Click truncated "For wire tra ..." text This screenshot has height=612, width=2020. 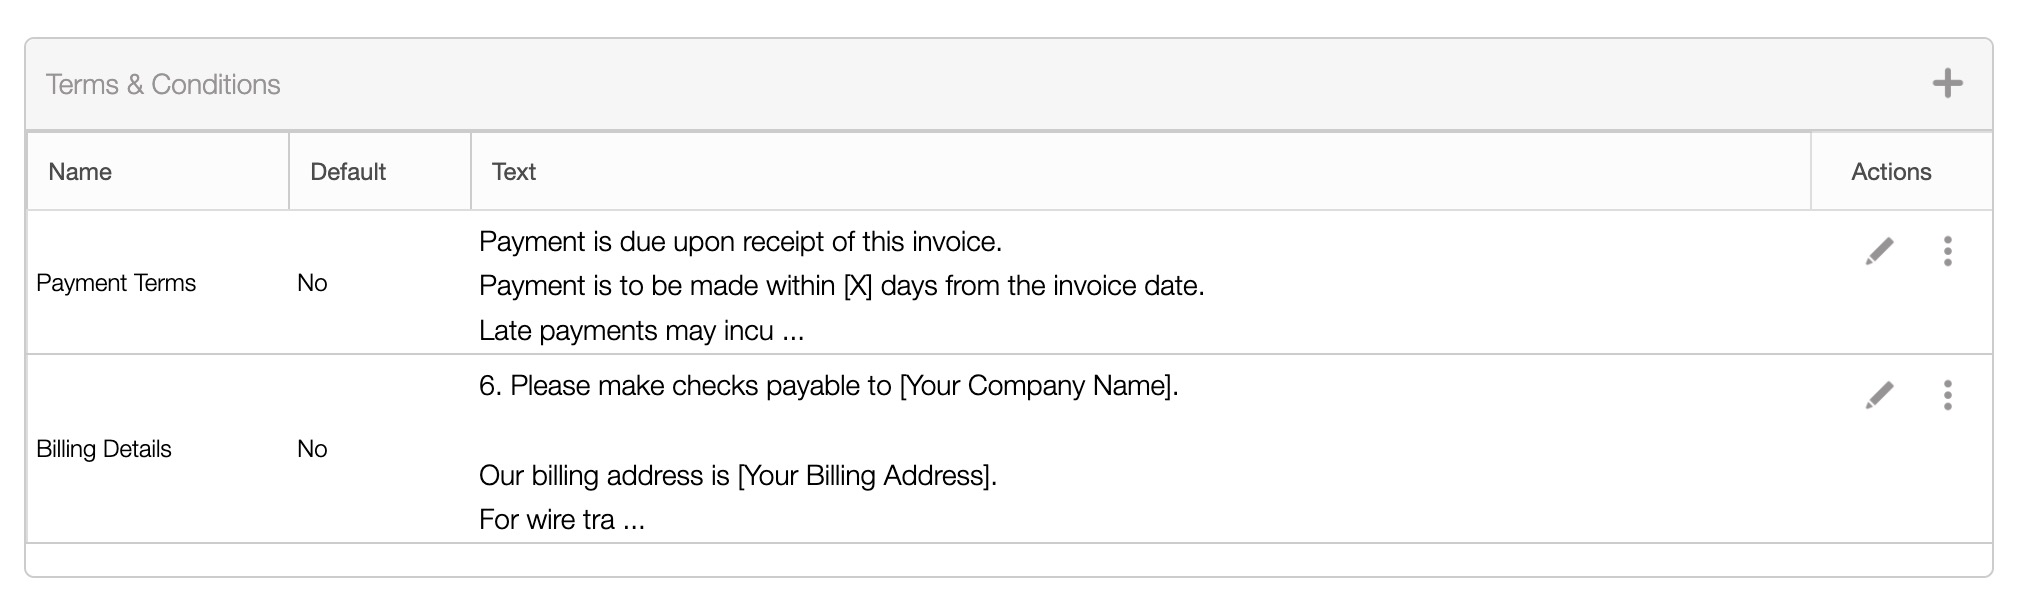click(561, 520)
